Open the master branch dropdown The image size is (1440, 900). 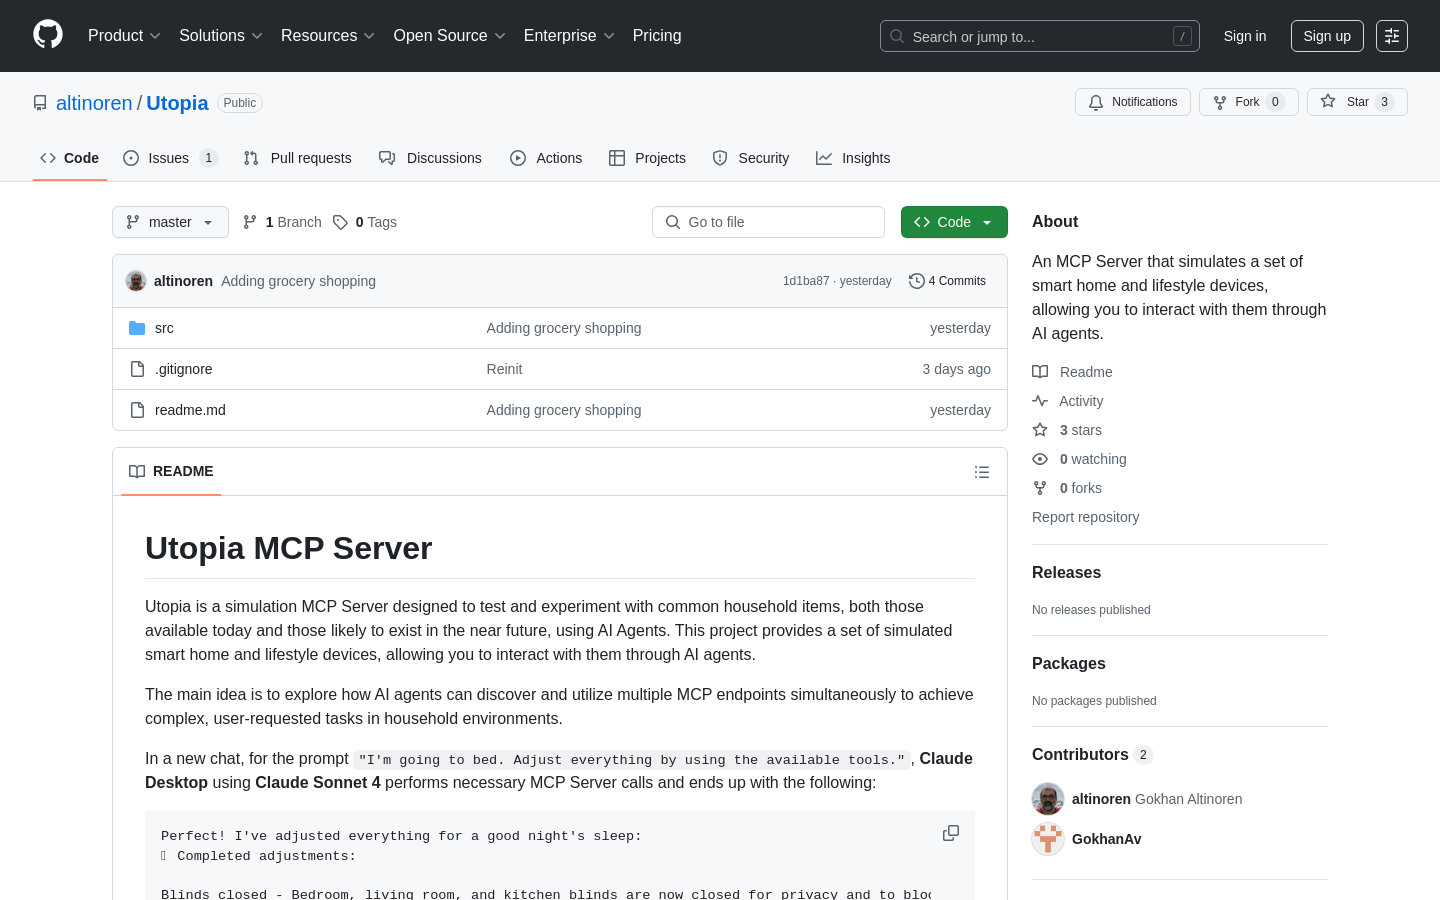tap(170, 222)
